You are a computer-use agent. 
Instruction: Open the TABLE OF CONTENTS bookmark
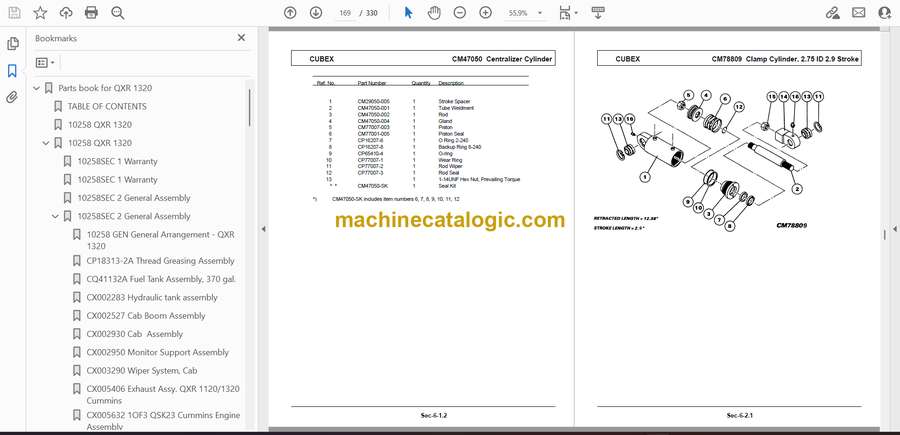click(107, 106)
